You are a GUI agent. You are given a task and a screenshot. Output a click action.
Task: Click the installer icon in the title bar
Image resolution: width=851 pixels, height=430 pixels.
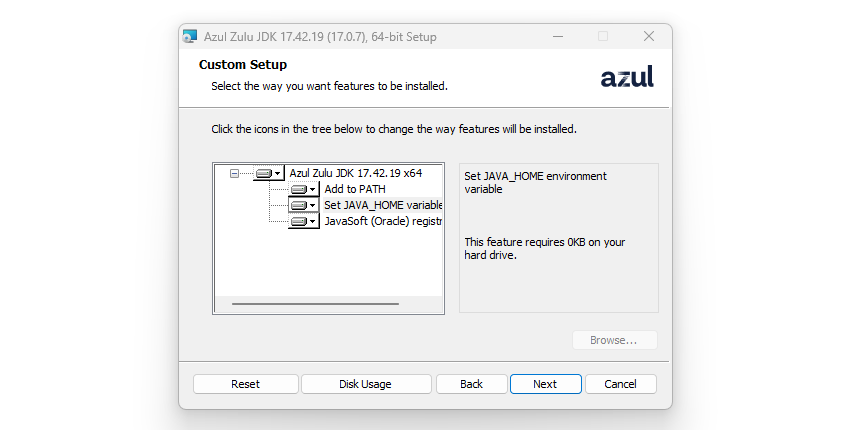(190, 36)
